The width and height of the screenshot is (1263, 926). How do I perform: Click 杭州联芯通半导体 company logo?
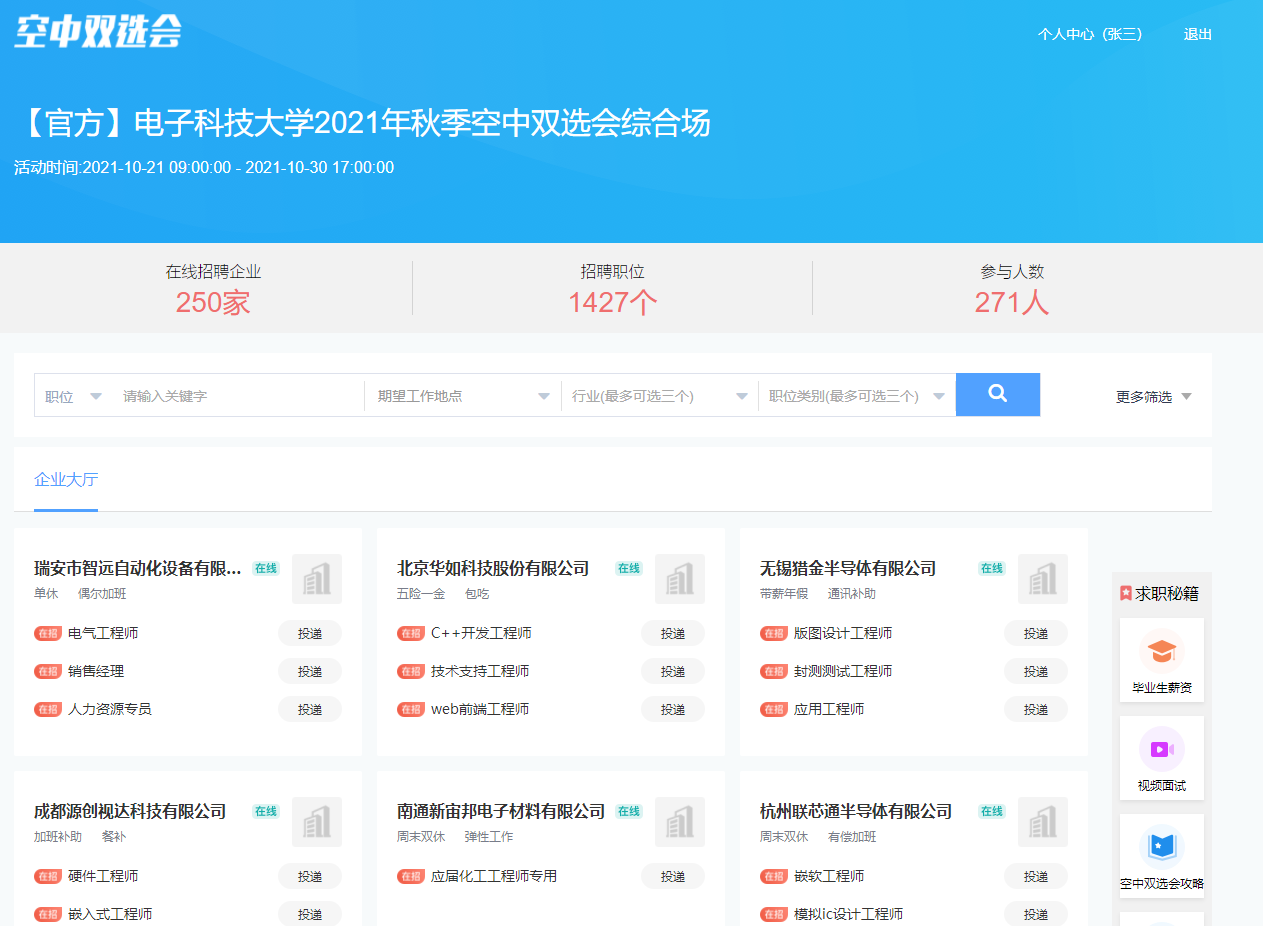(x=1043, y=822)
